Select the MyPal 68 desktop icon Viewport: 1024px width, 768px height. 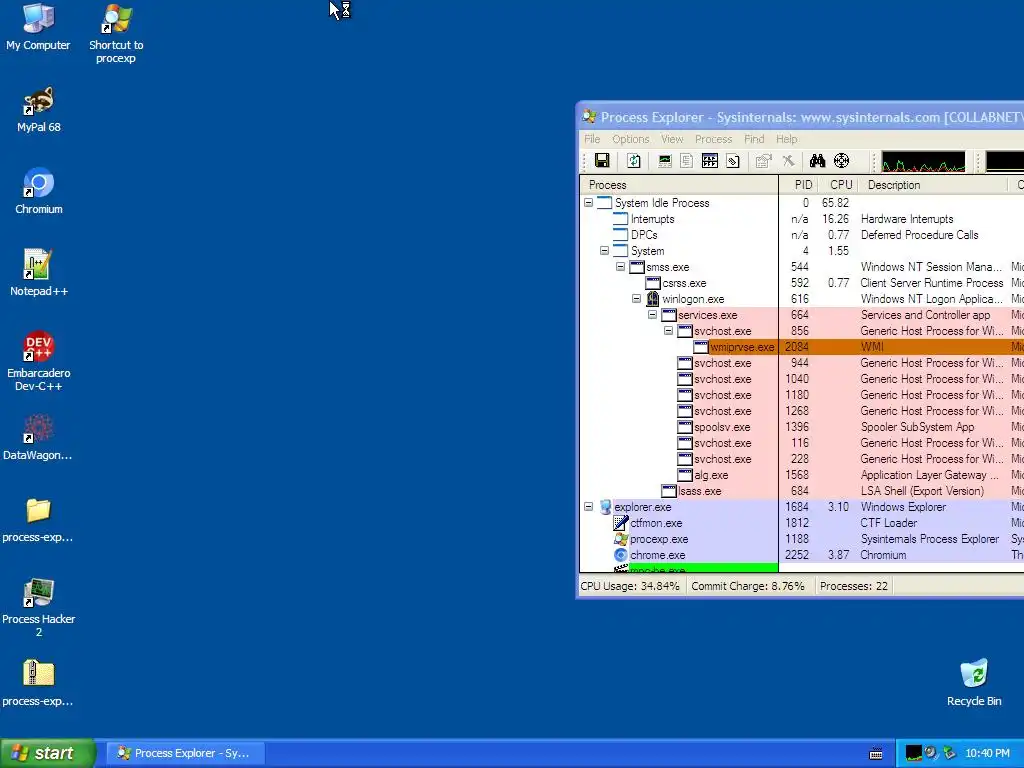tap(39, 110)
